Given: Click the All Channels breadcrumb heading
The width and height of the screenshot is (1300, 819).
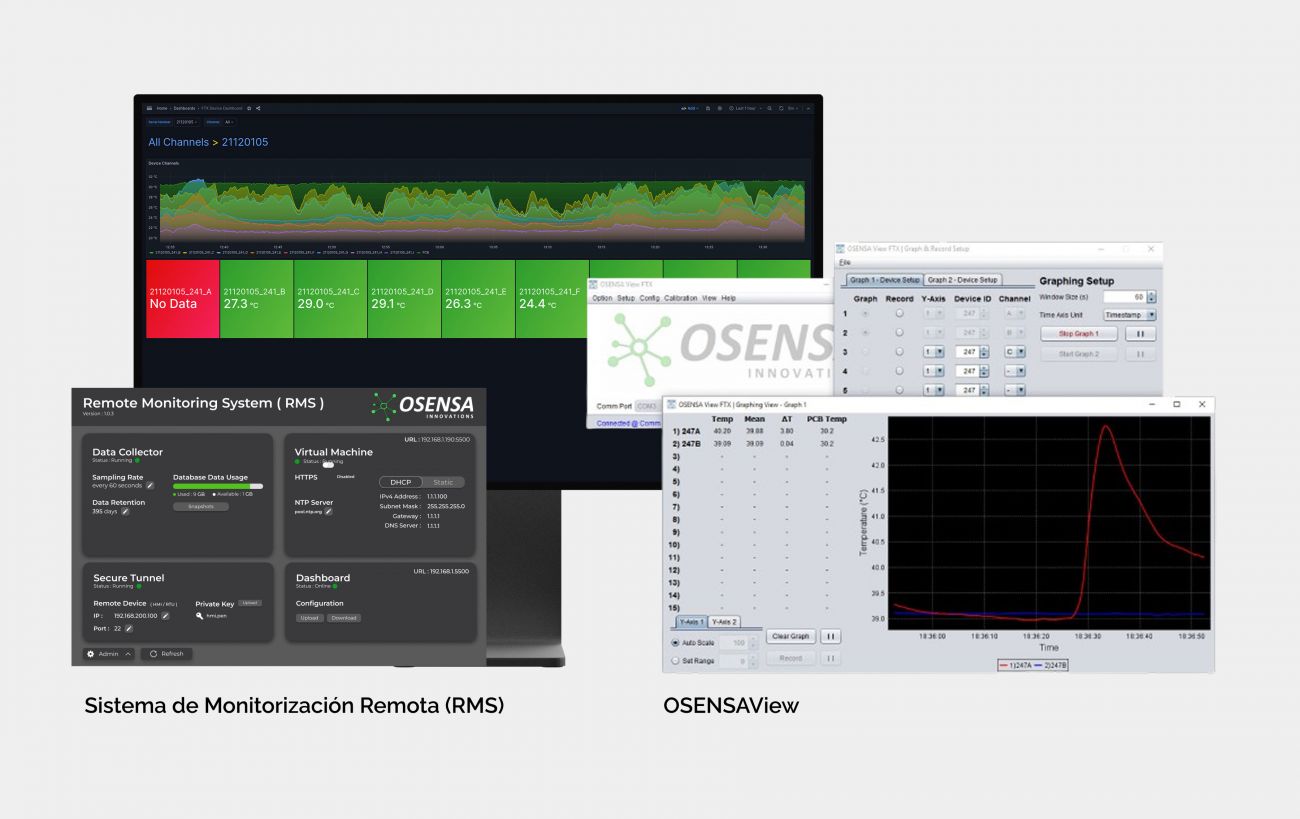Looking at the screenshot, I should click(x=179, y=142).
